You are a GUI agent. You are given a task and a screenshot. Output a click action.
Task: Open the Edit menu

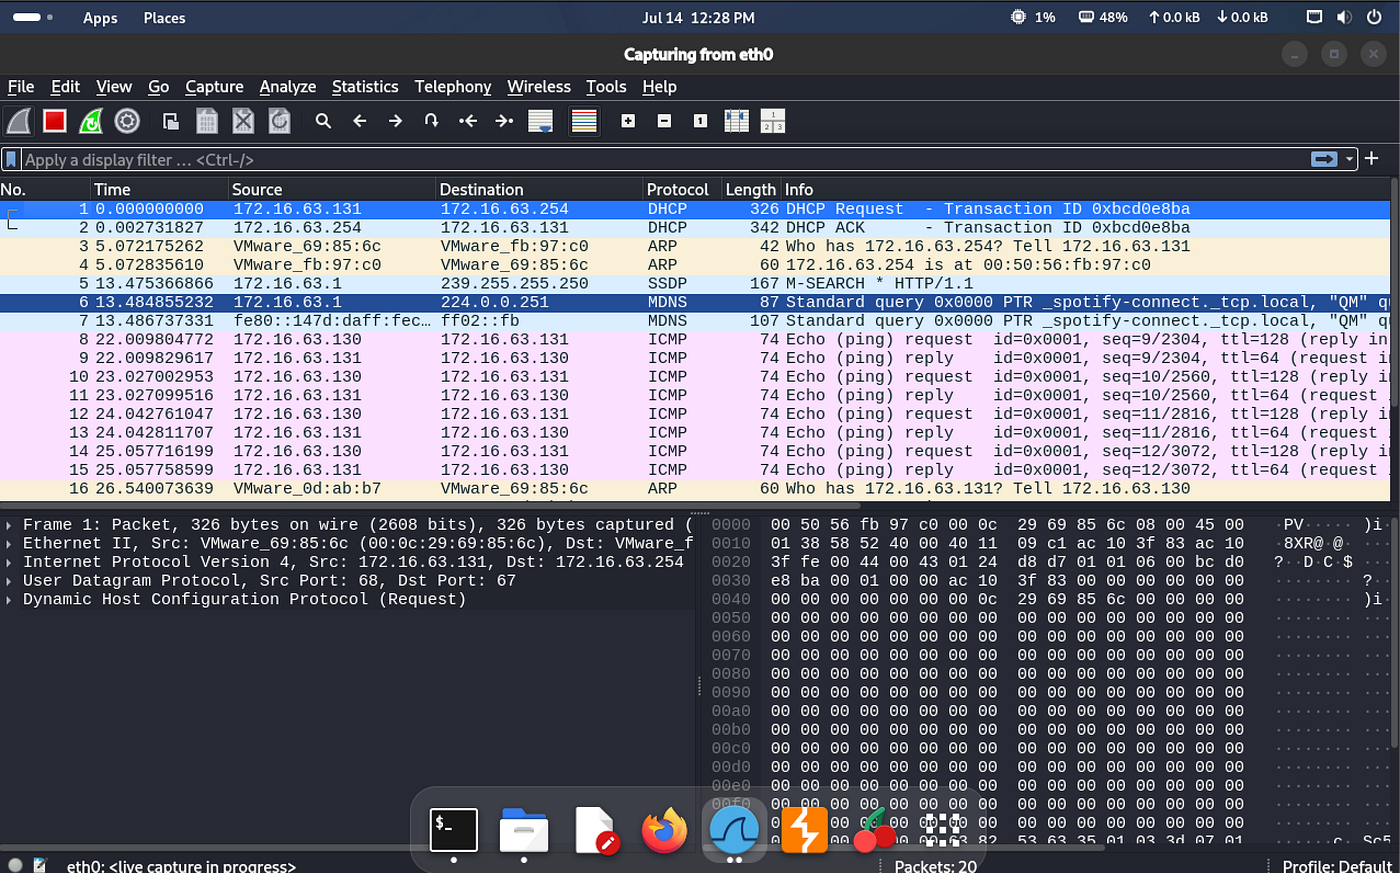click(x=65, y=87)
